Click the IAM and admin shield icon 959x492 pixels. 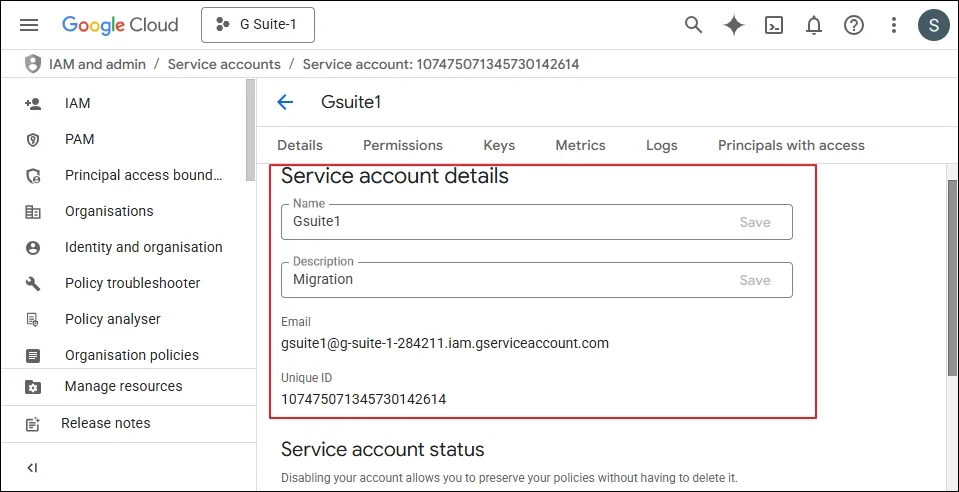(32, 64)
